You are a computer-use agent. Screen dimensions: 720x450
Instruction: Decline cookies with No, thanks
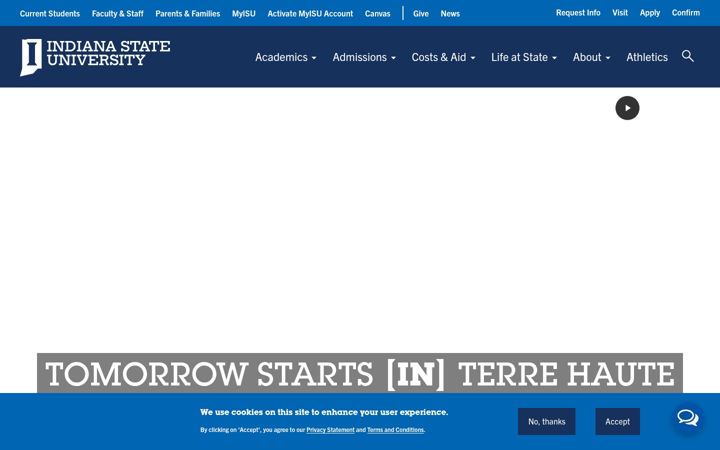[x=546, y=422]
